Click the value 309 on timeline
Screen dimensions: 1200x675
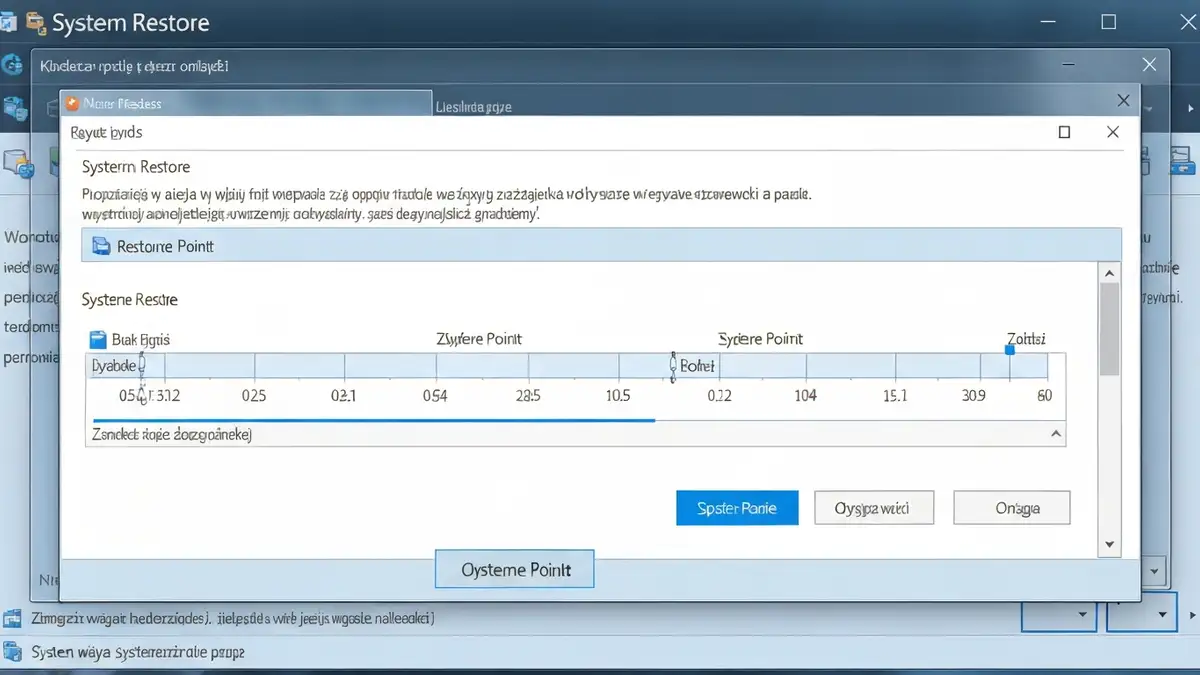tap(974, 395)
